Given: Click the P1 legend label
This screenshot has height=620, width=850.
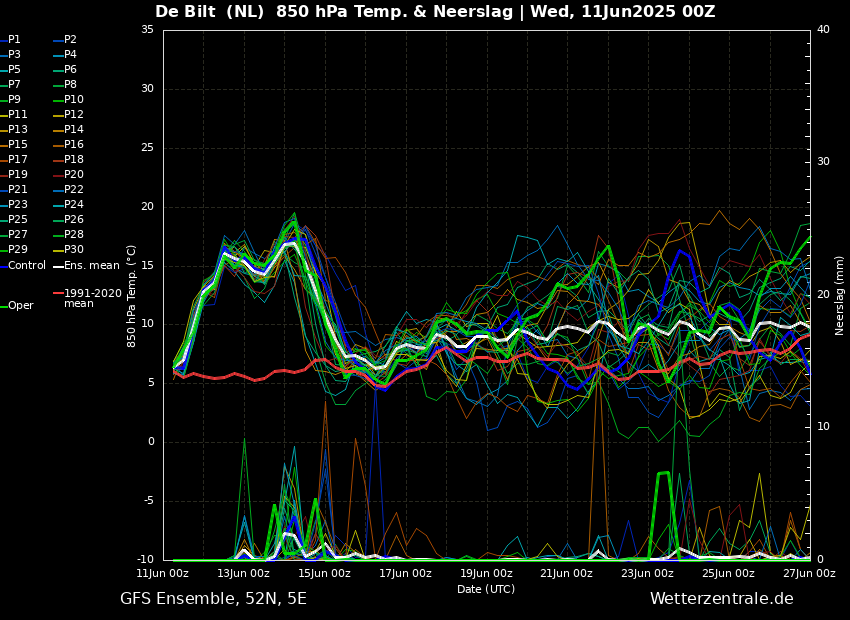Looking at the screenshot, I should coord(14,40).
